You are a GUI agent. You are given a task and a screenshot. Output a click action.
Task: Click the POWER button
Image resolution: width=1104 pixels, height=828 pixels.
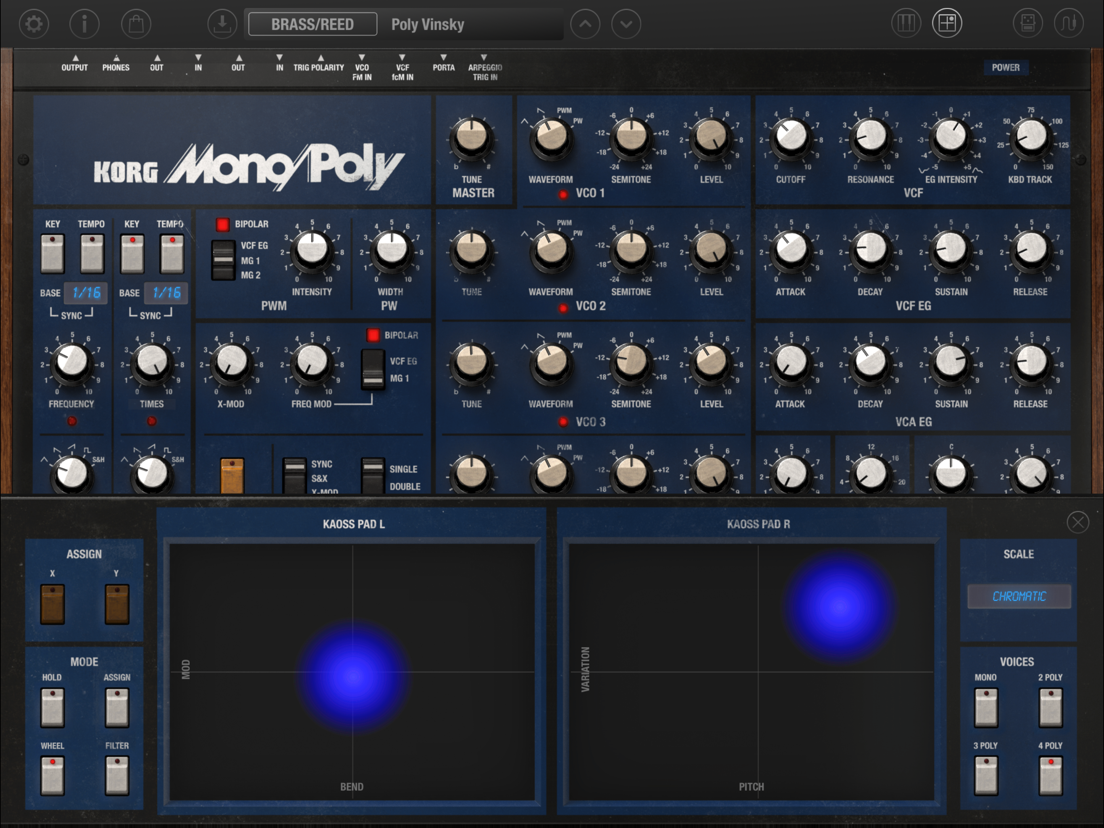(1005, 68)
